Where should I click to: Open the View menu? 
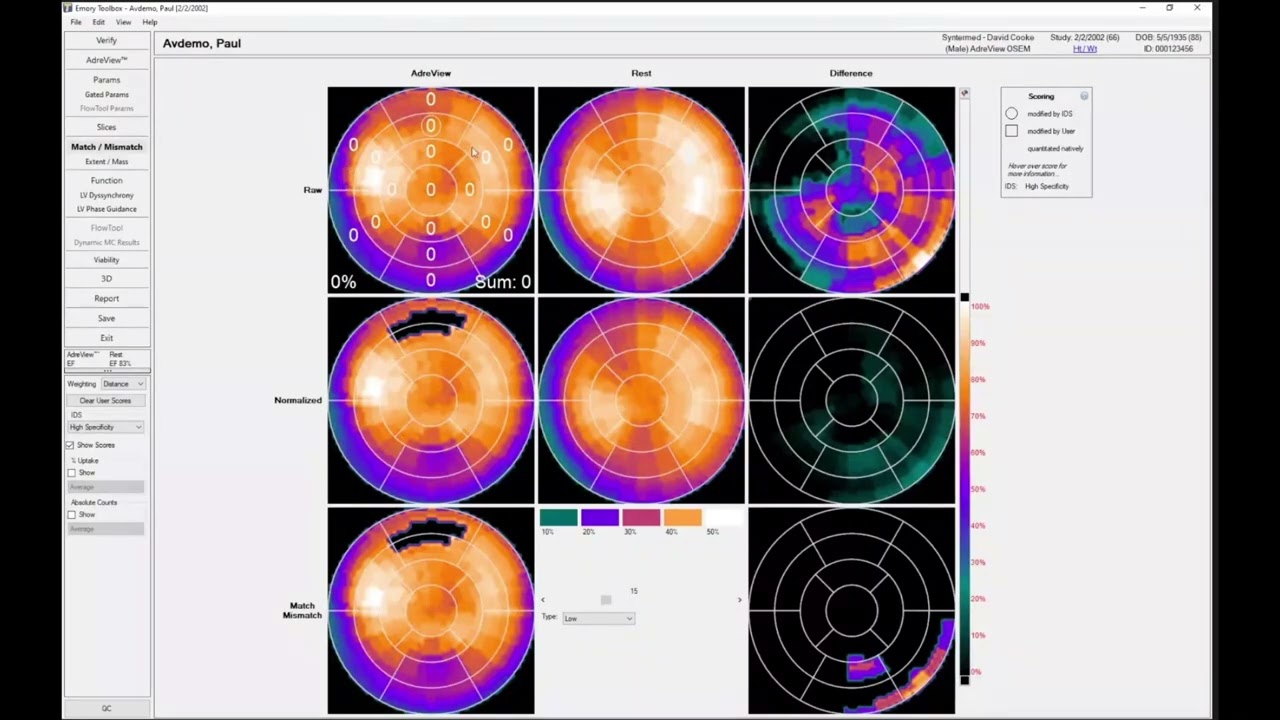click(x=123, y=22)
